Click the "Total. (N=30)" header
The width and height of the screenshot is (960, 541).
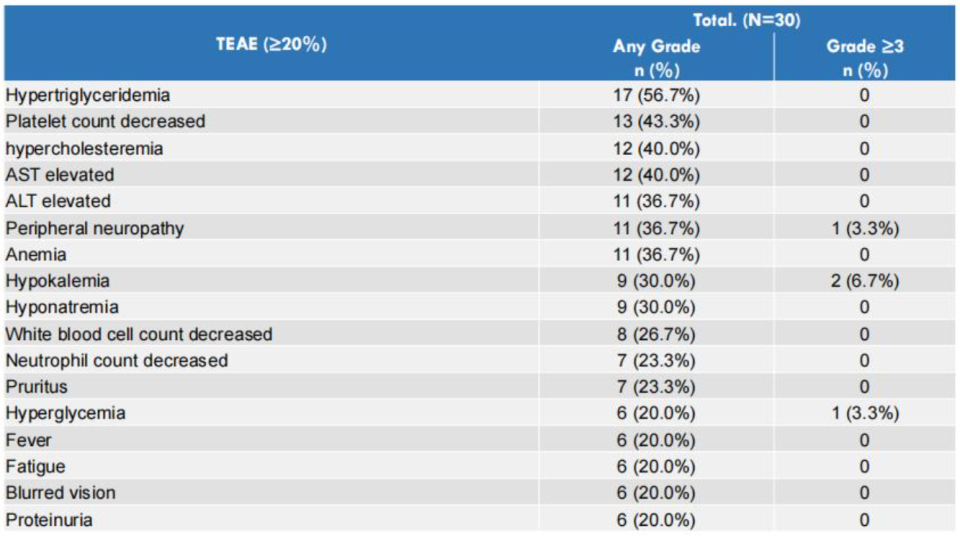746,20
